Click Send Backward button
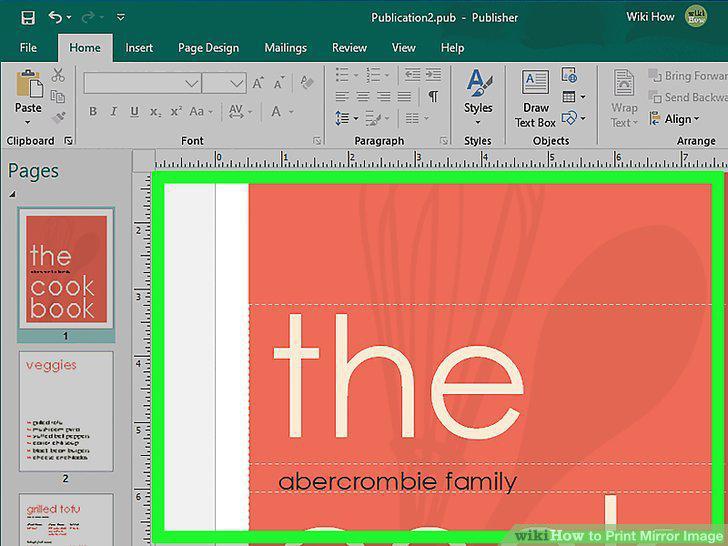The width and height of the screenshot is (728, 546). (688, 97)
